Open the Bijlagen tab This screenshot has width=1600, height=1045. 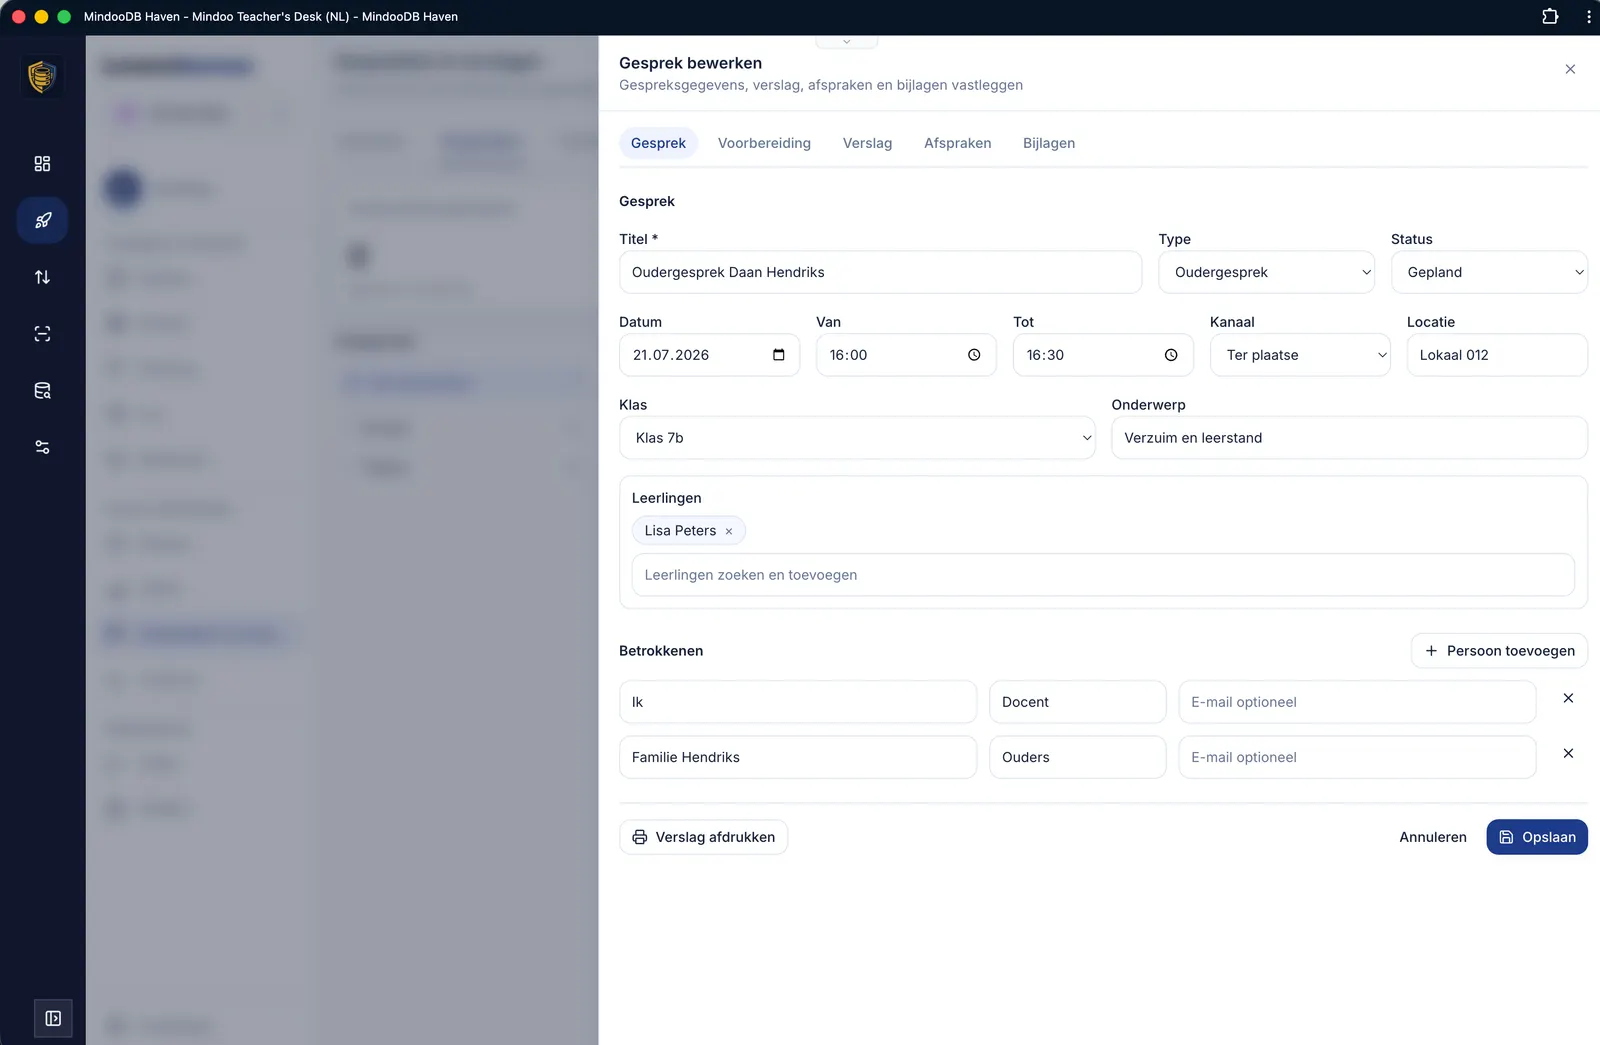point(1049,143)
